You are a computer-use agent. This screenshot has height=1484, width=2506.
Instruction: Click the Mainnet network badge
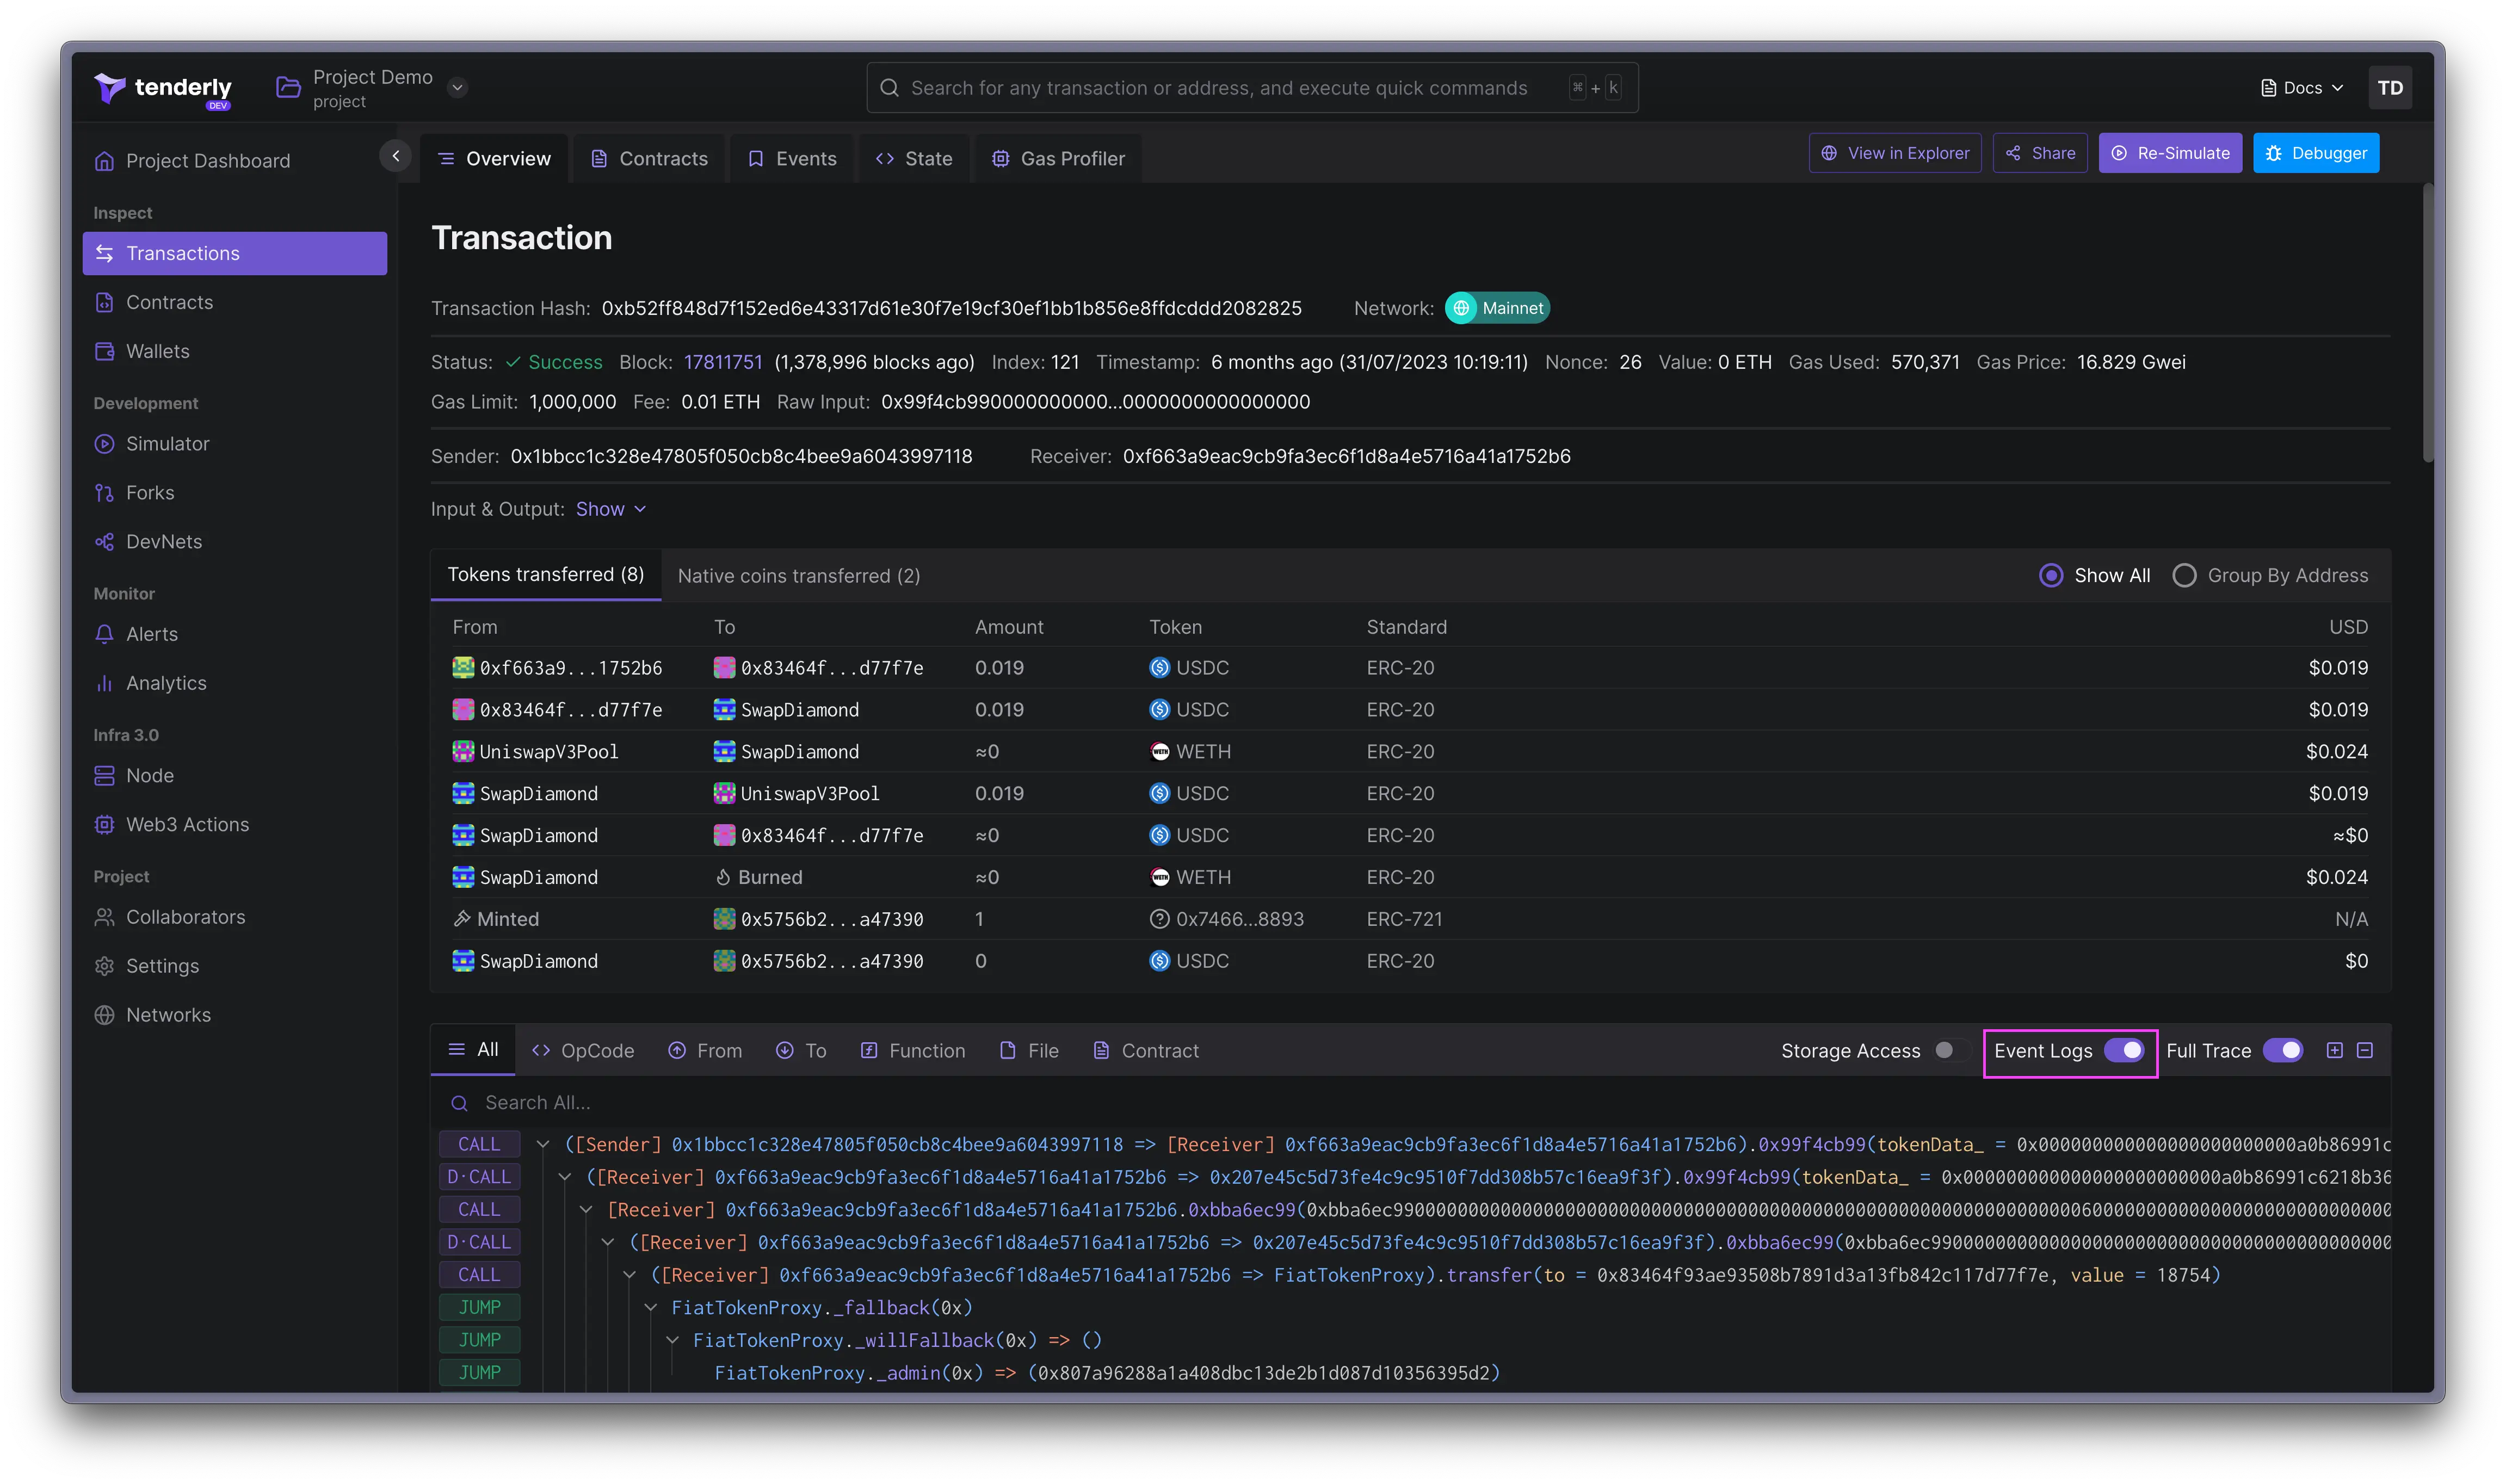[1497, 308]
